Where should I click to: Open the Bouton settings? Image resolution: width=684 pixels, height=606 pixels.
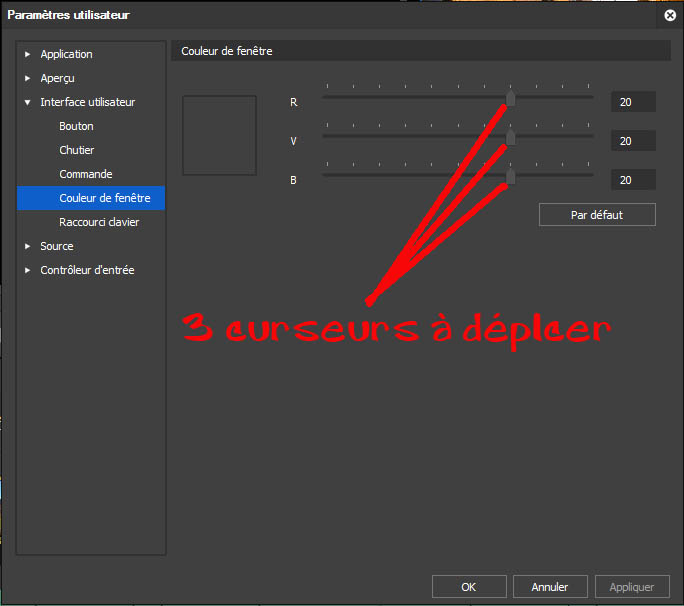pyautogui.click(x=76, y=126)
